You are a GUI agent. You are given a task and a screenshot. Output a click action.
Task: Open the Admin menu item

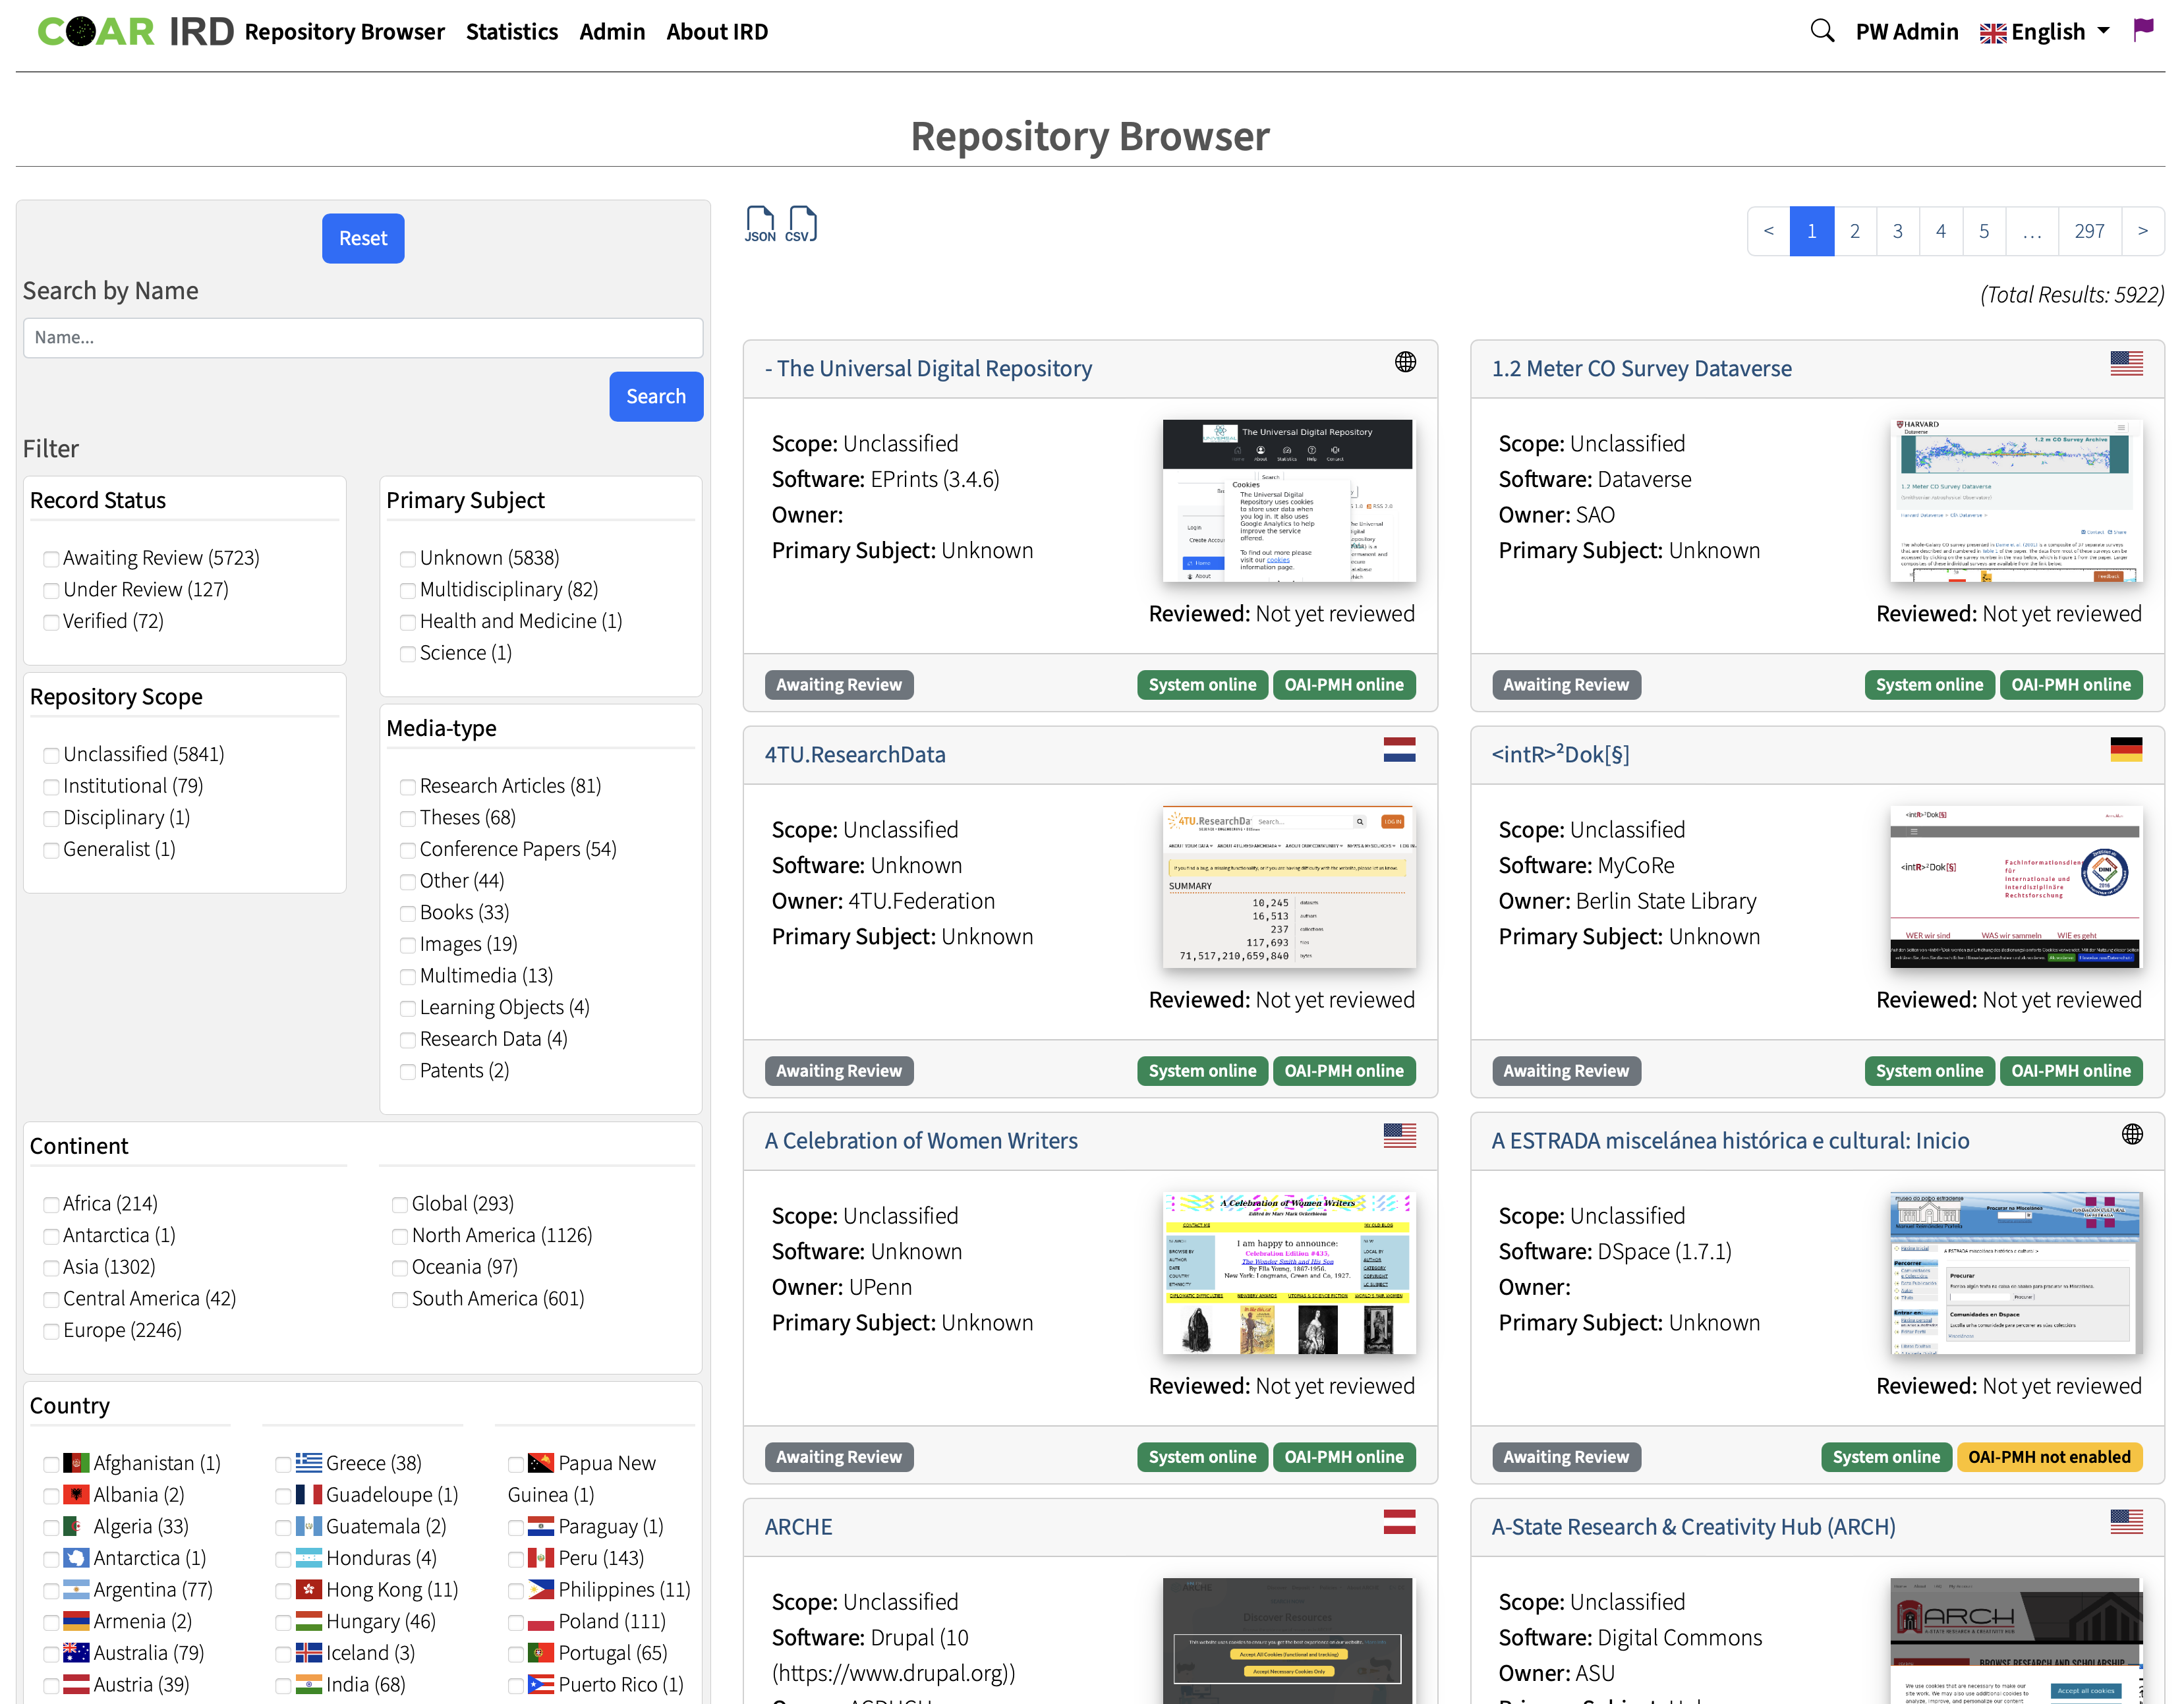(612, 32)
